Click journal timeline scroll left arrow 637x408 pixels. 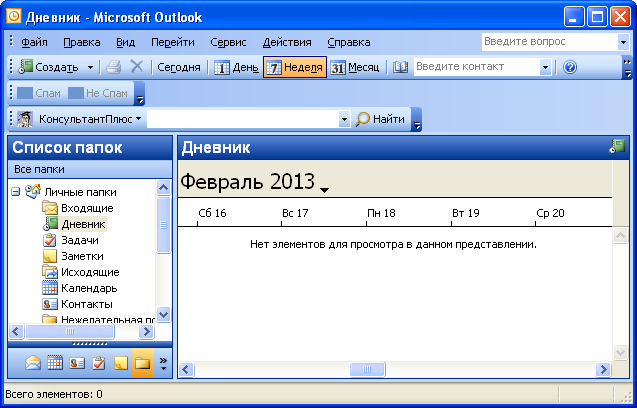[186, 370]
